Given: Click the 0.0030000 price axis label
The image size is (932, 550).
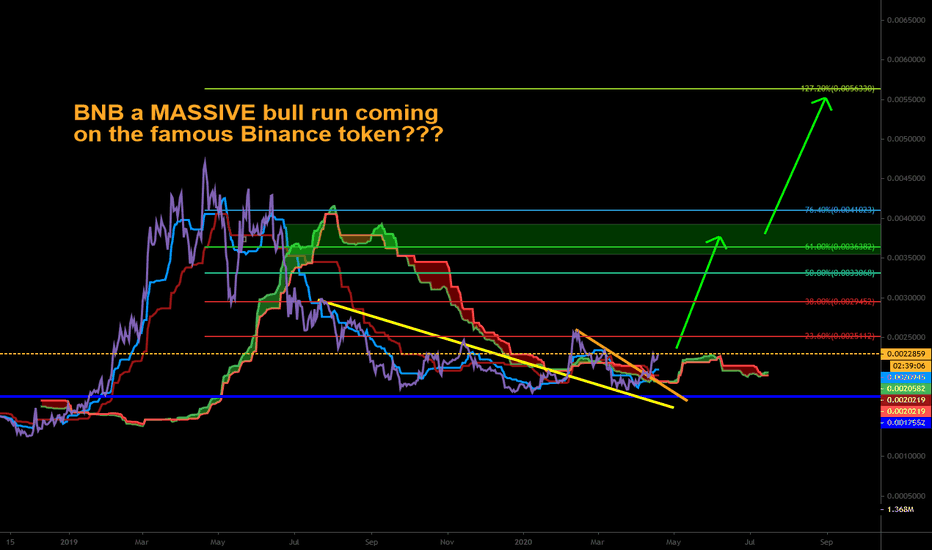Looking at the screenshot, I should [906, 297].
